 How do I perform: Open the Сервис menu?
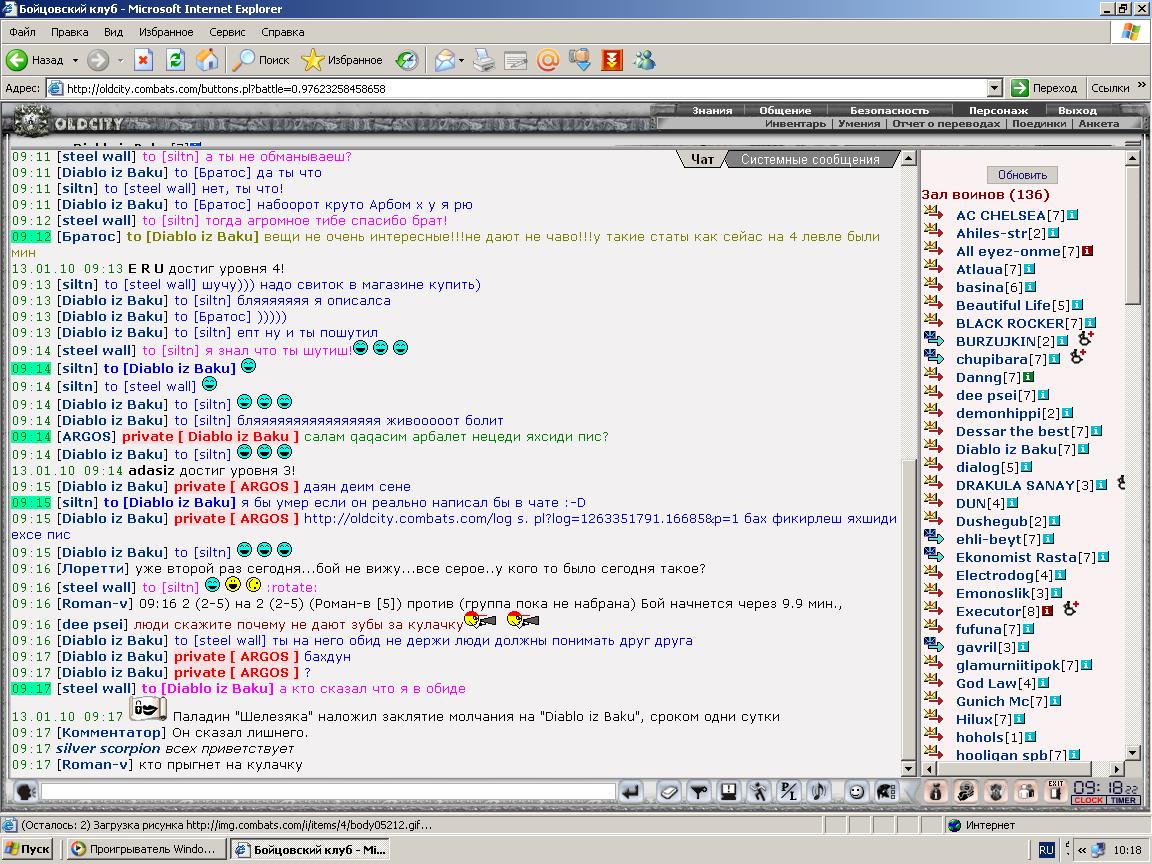coord(227,32)
